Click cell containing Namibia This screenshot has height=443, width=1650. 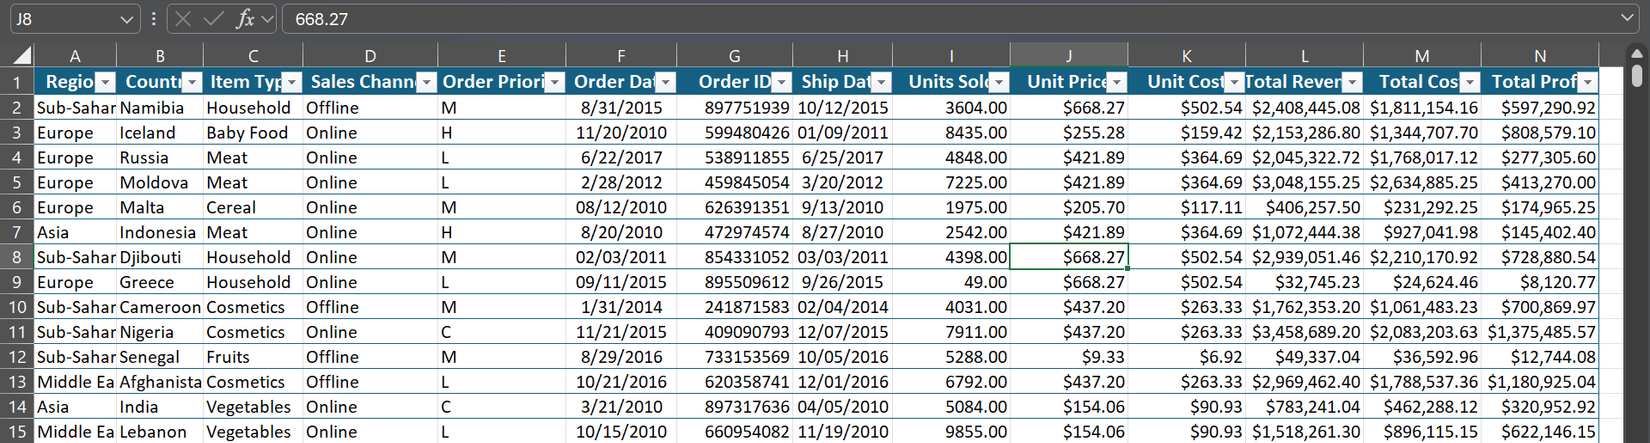[x=160, y=107]
